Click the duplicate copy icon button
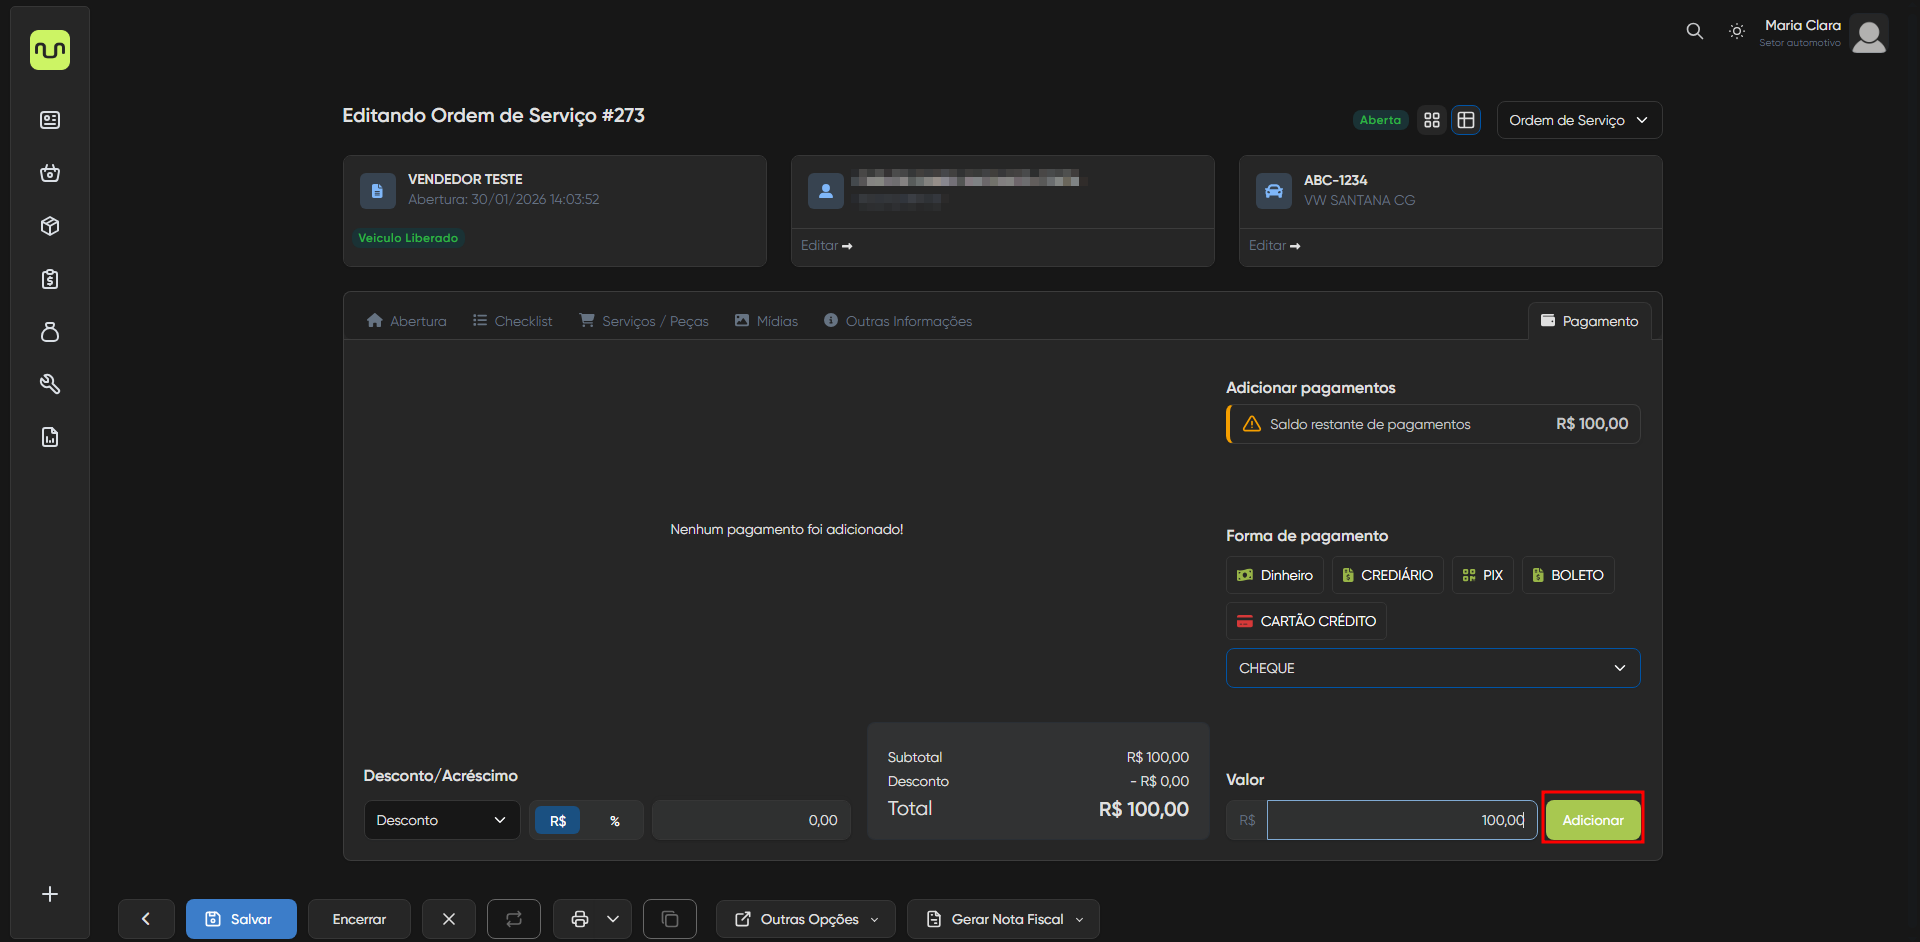Screen dimensions: 1920x942 point(670,919)
